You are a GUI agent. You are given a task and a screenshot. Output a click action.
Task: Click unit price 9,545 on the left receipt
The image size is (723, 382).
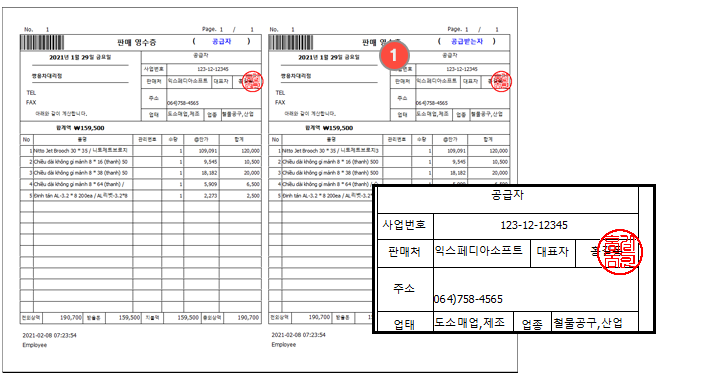[x=210, y=162]
